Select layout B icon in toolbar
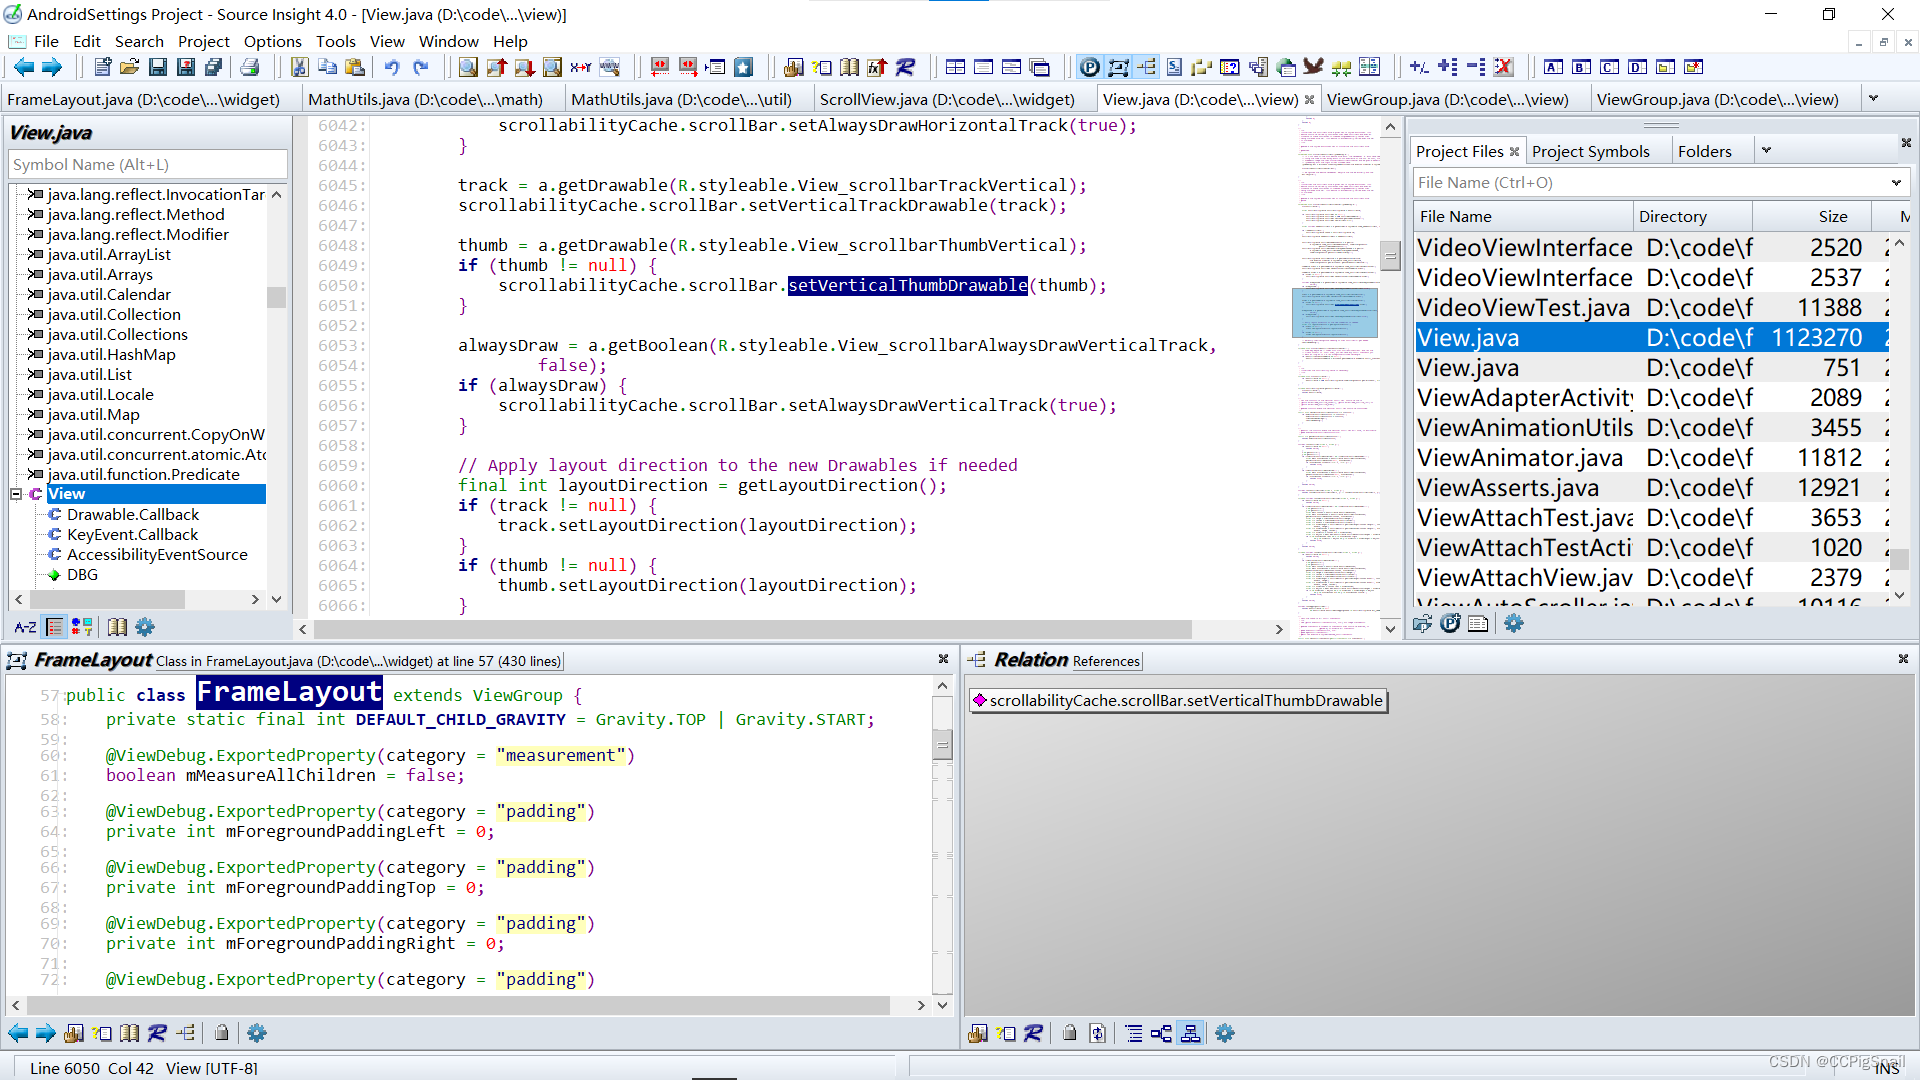This screenshot has height=1080, width=1920. click(x=1581, y=67)
